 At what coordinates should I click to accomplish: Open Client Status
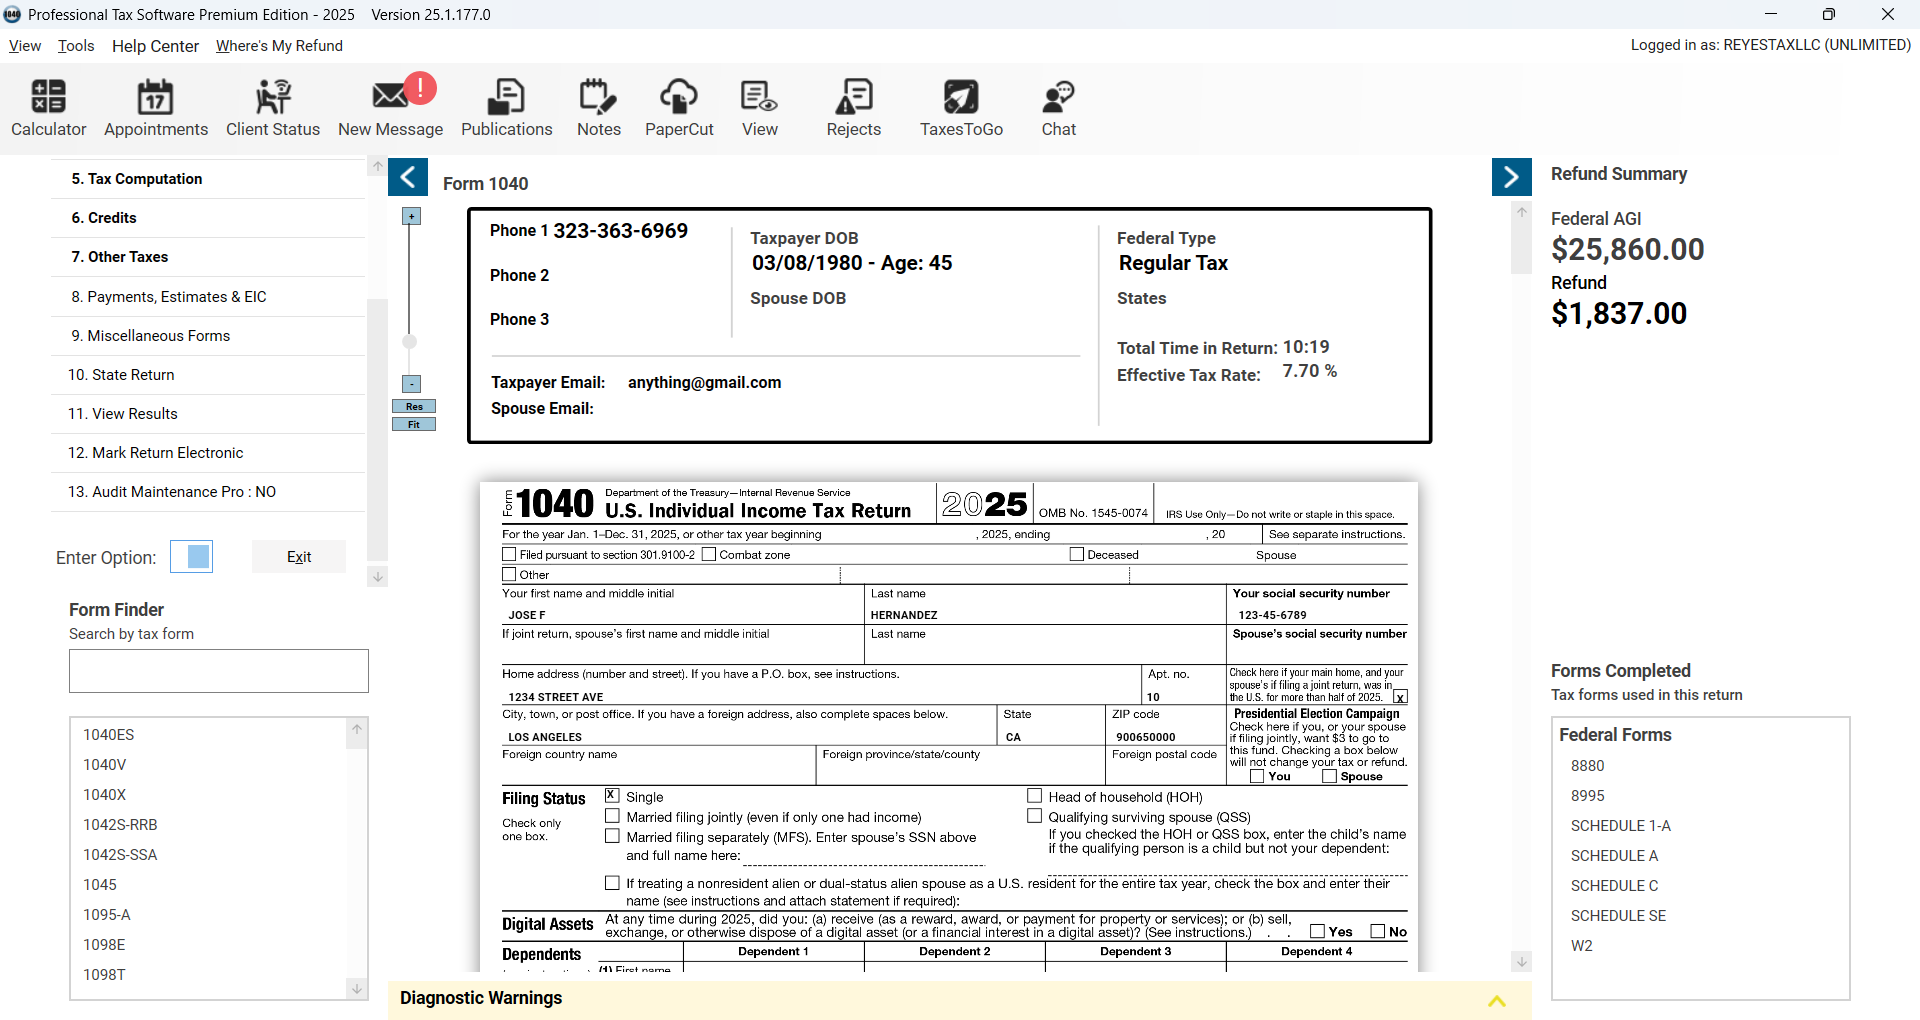(273, 108)
